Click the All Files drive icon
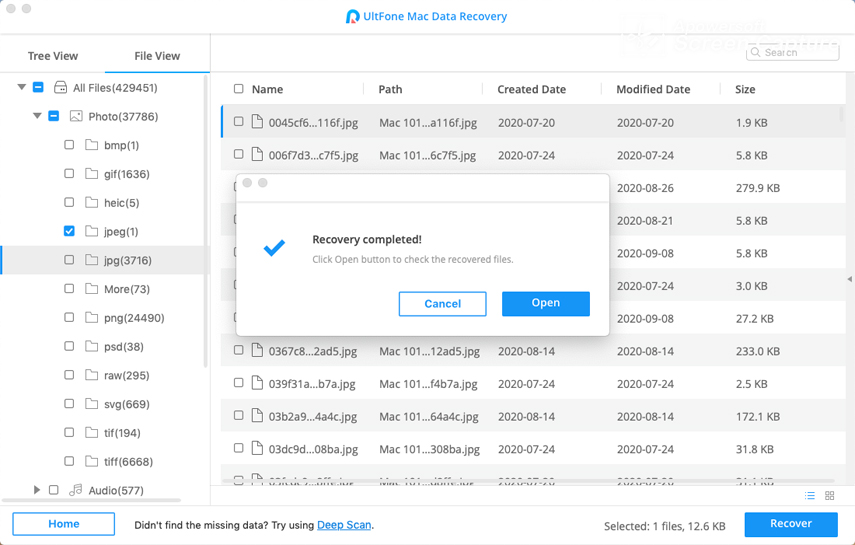 click(x=61, y=88)
